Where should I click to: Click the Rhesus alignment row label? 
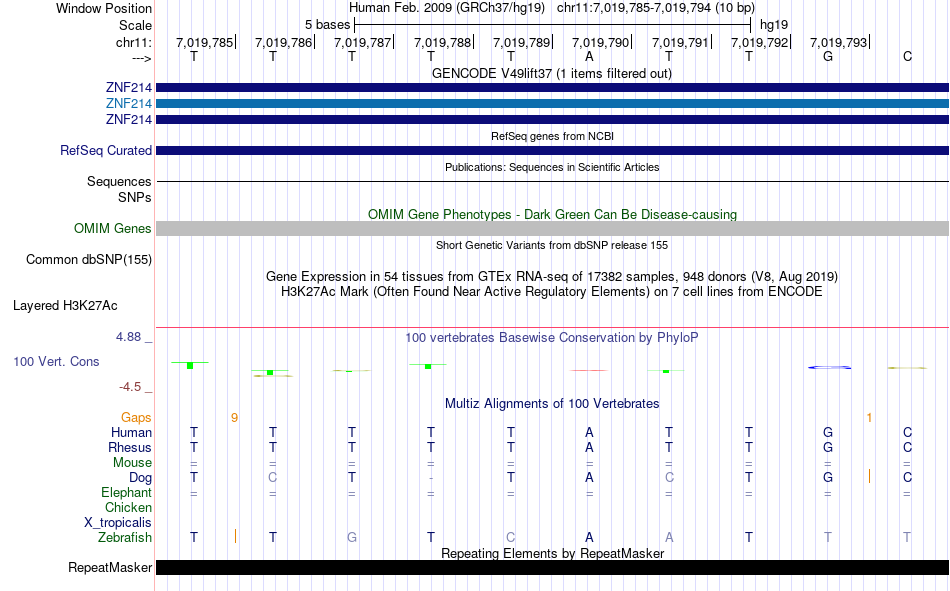130,447
